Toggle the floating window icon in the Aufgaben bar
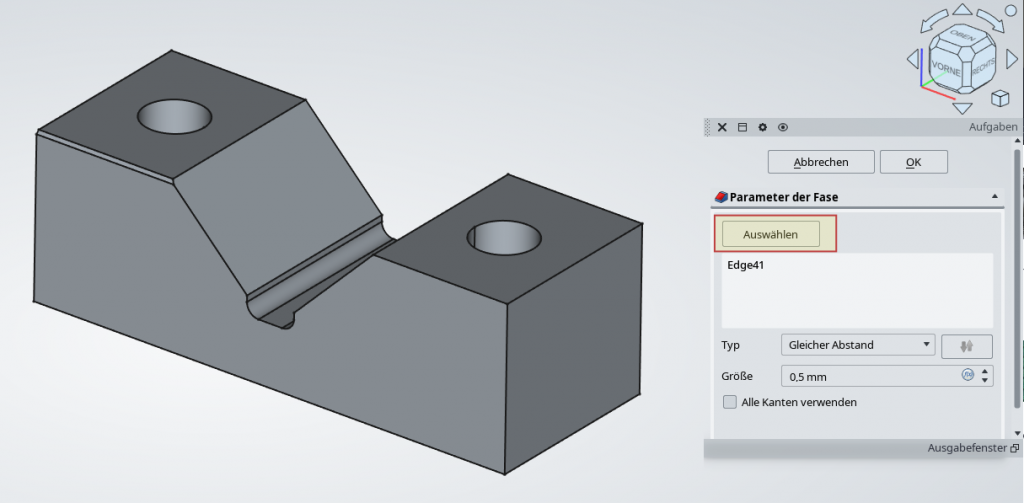This screenshot has height=503, width=1024. pyautogui.click(x=742, y=127)
